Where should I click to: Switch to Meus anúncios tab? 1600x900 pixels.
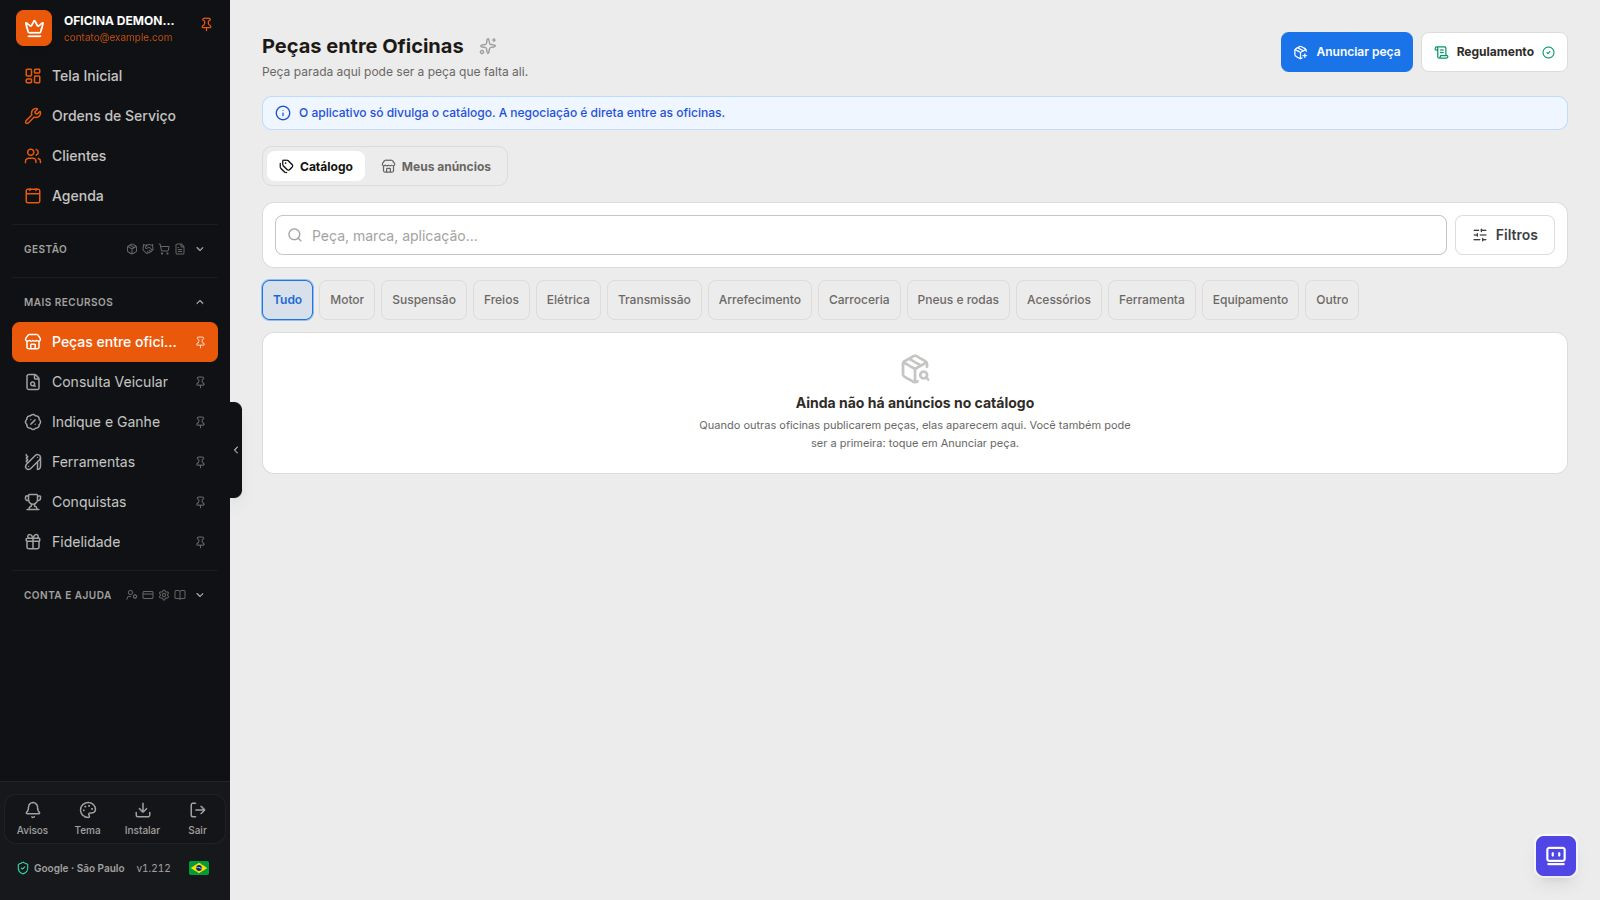pos(436,166)
